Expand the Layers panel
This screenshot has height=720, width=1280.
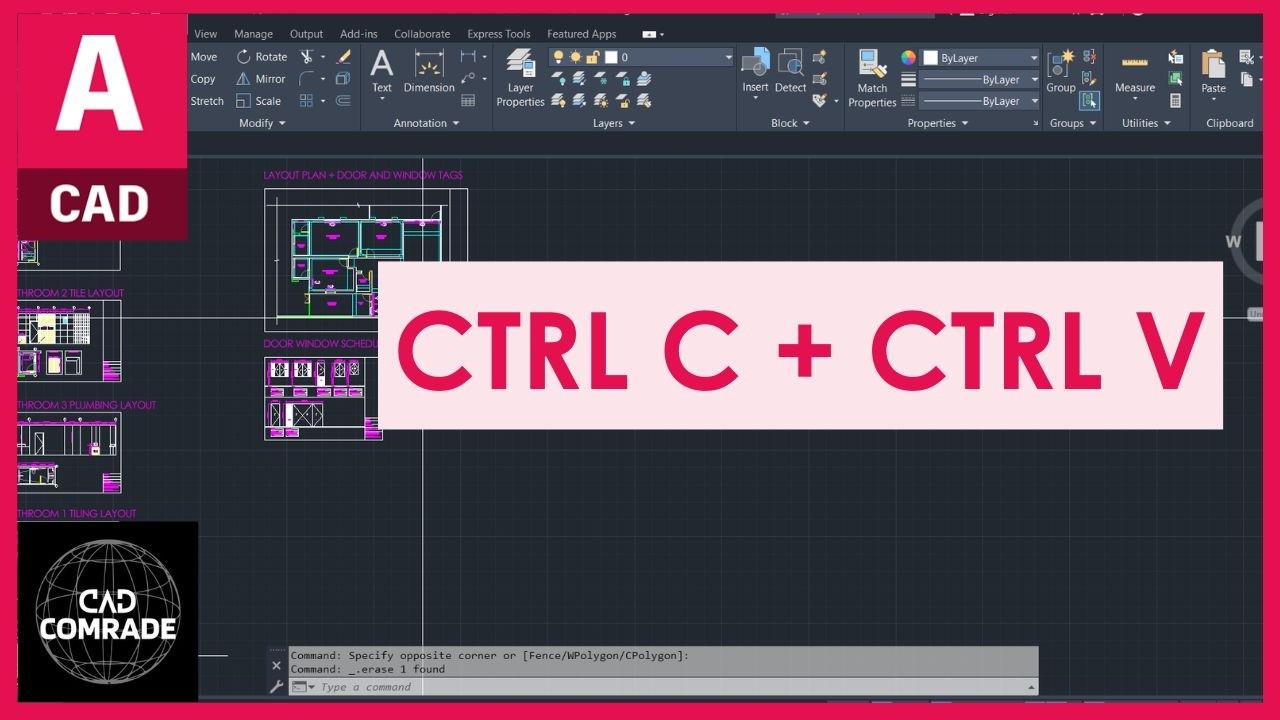point(614,123)
